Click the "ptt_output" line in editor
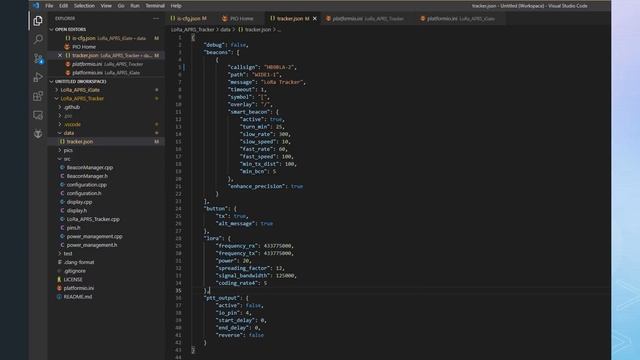The width and height of the screenshot is (640, 360). point(227,298)
